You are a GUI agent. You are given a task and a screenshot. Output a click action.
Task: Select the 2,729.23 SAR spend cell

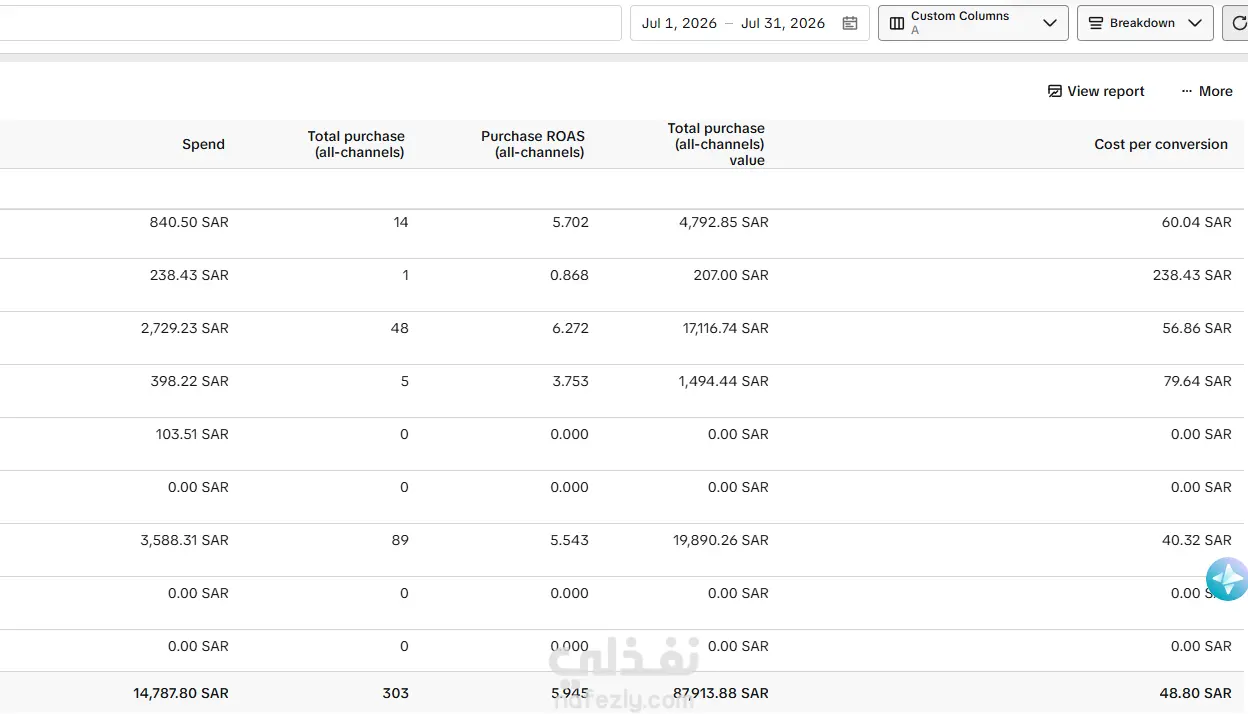pyautogui.click(x=185, y=328)
